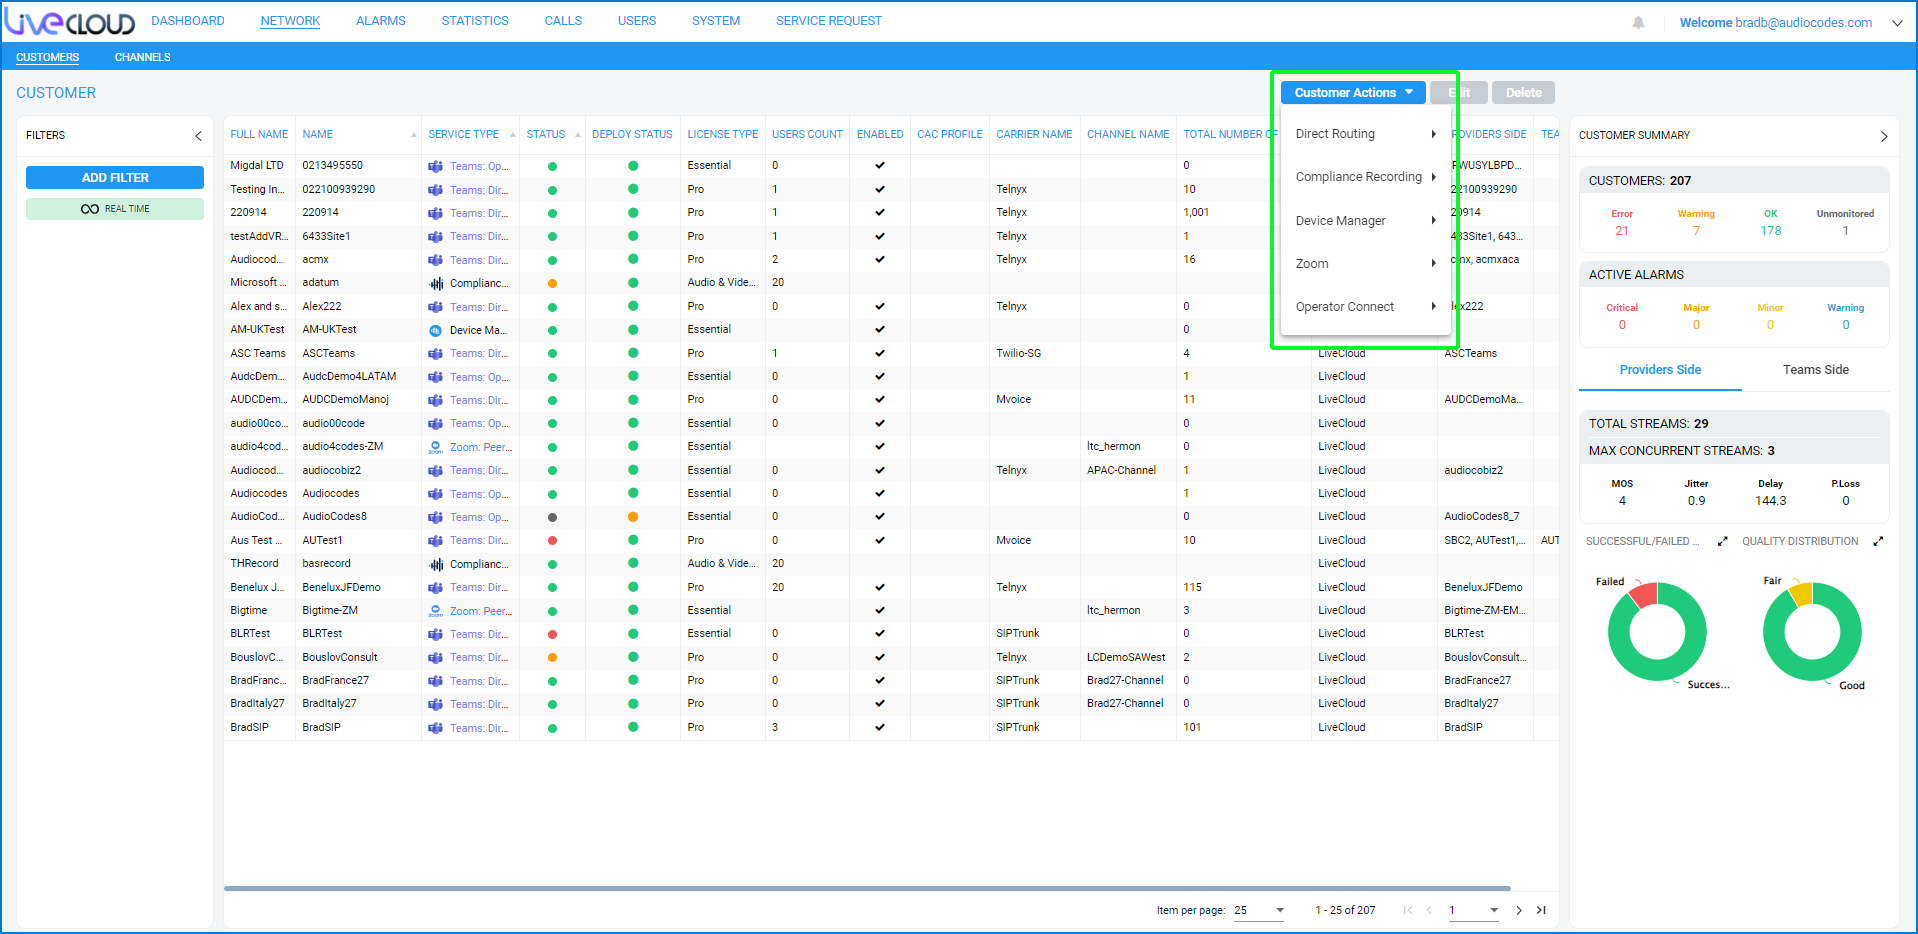Collapse the Filters panel arrow

tap(198, 136)
